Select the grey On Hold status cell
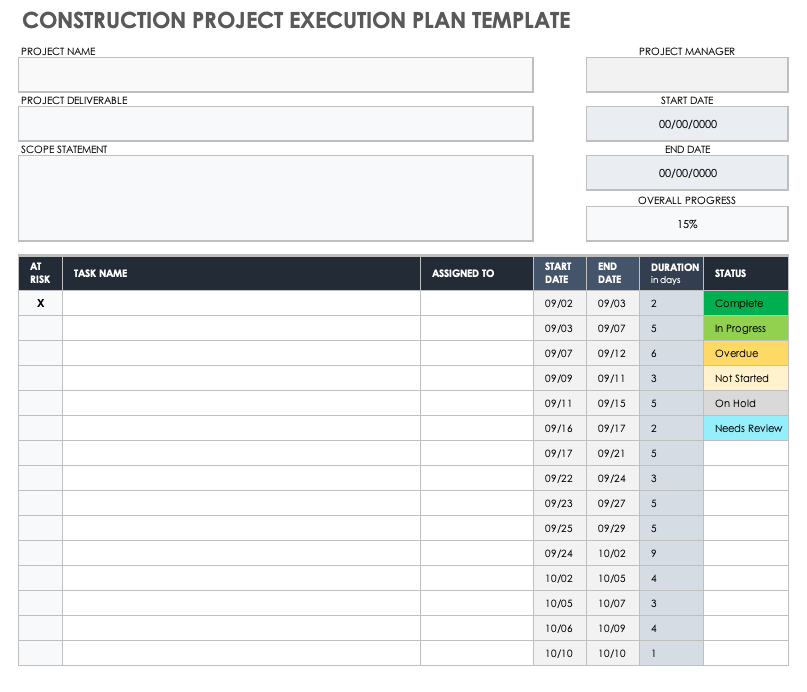 click(745, 403)
